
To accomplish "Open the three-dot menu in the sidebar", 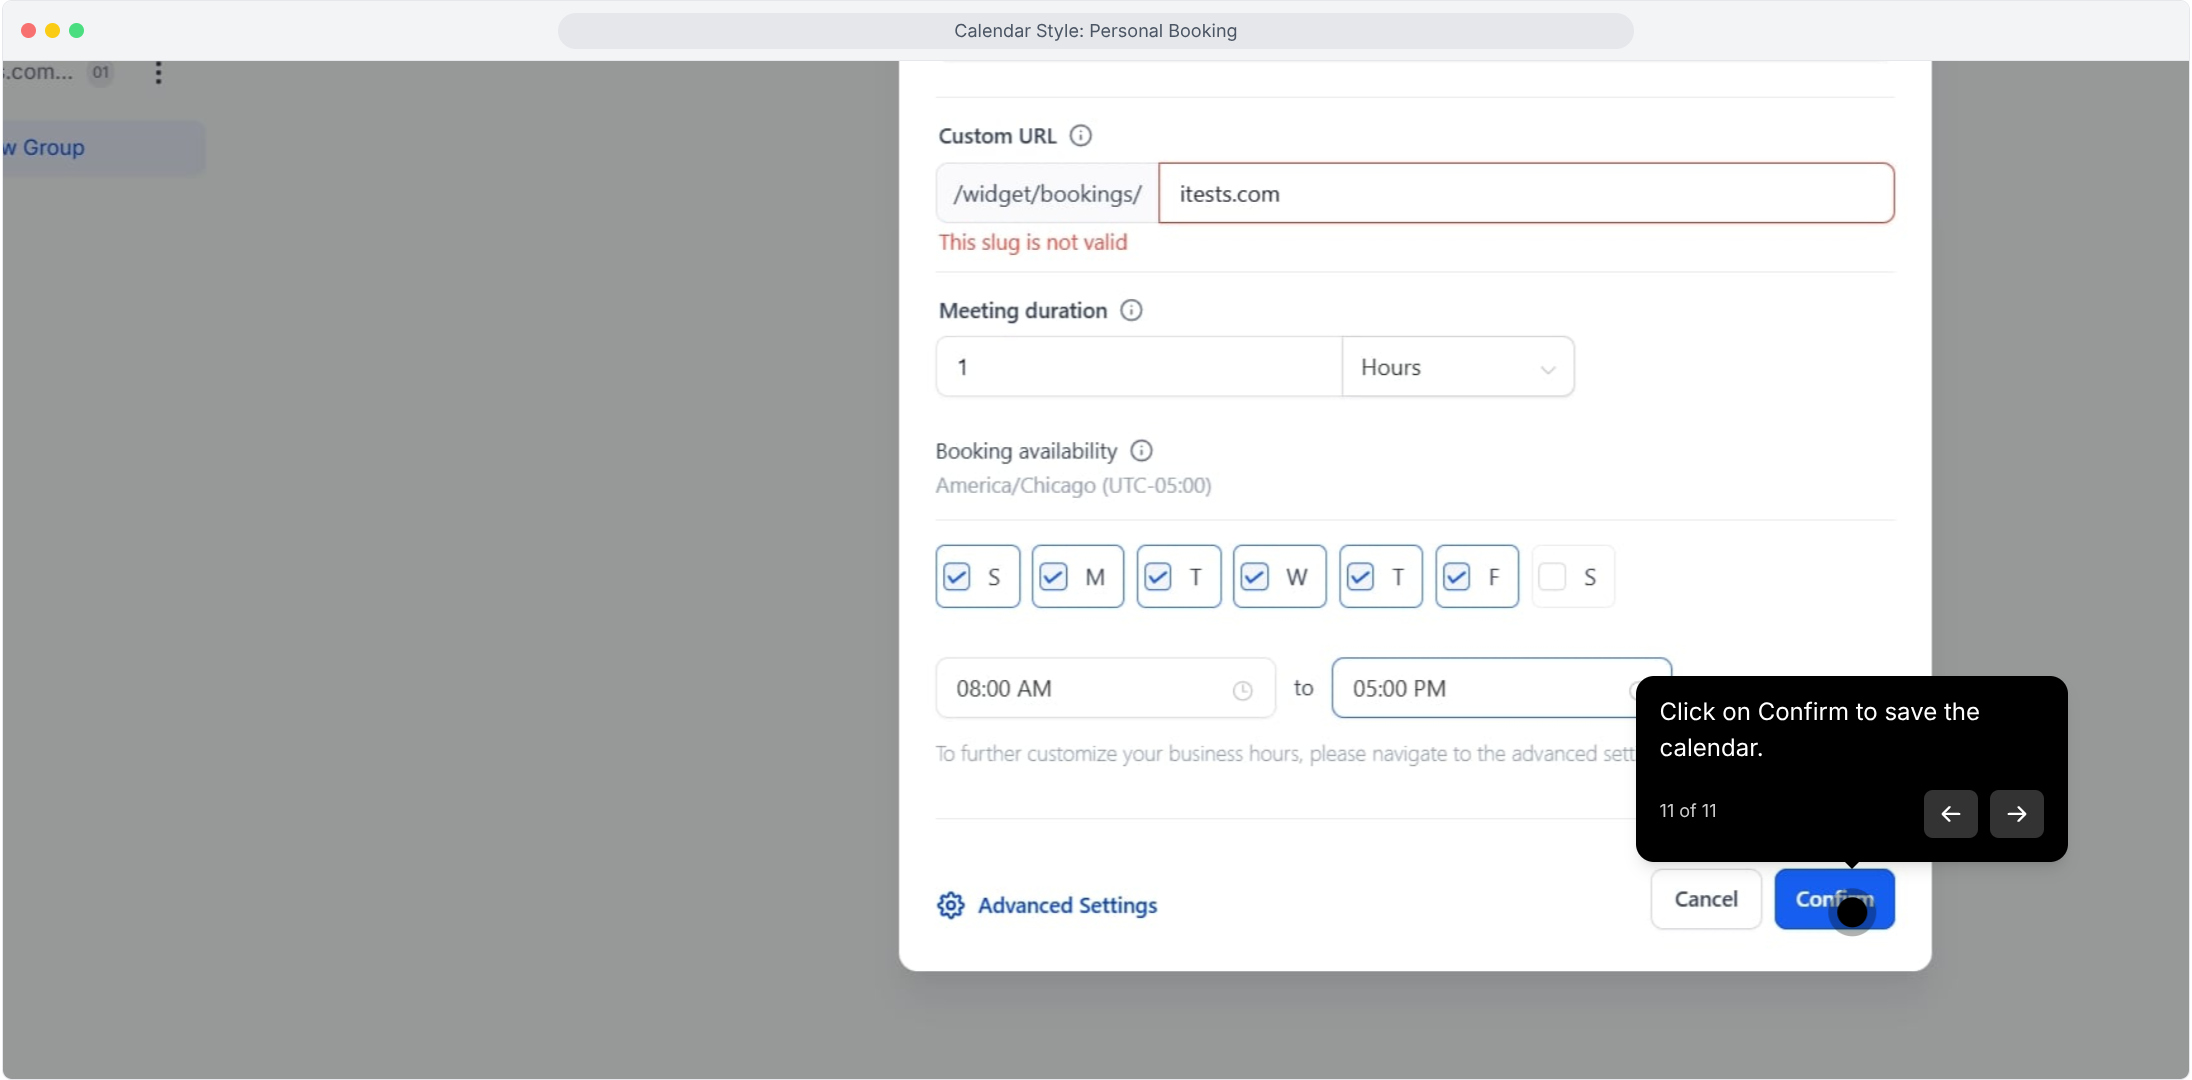I will [158, 73].
